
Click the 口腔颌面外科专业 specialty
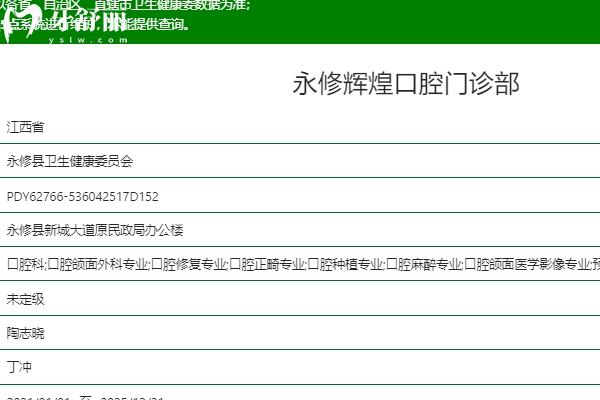[98, 265]
